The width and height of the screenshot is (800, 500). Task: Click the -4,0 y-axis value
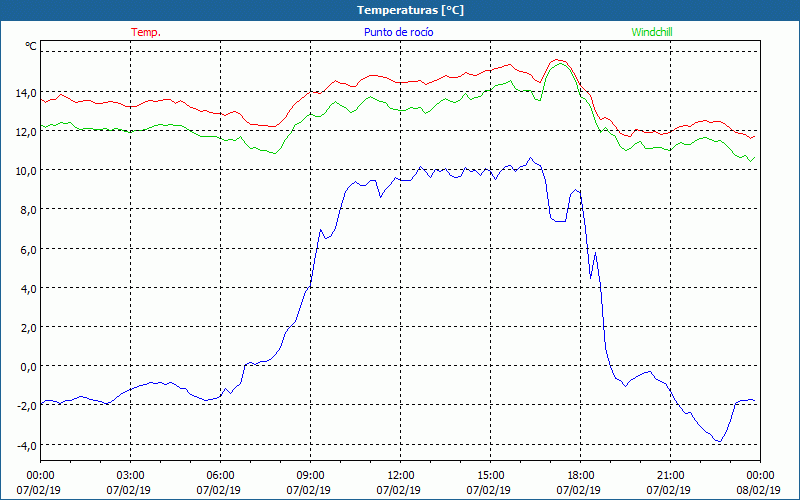tap(28, 445)
